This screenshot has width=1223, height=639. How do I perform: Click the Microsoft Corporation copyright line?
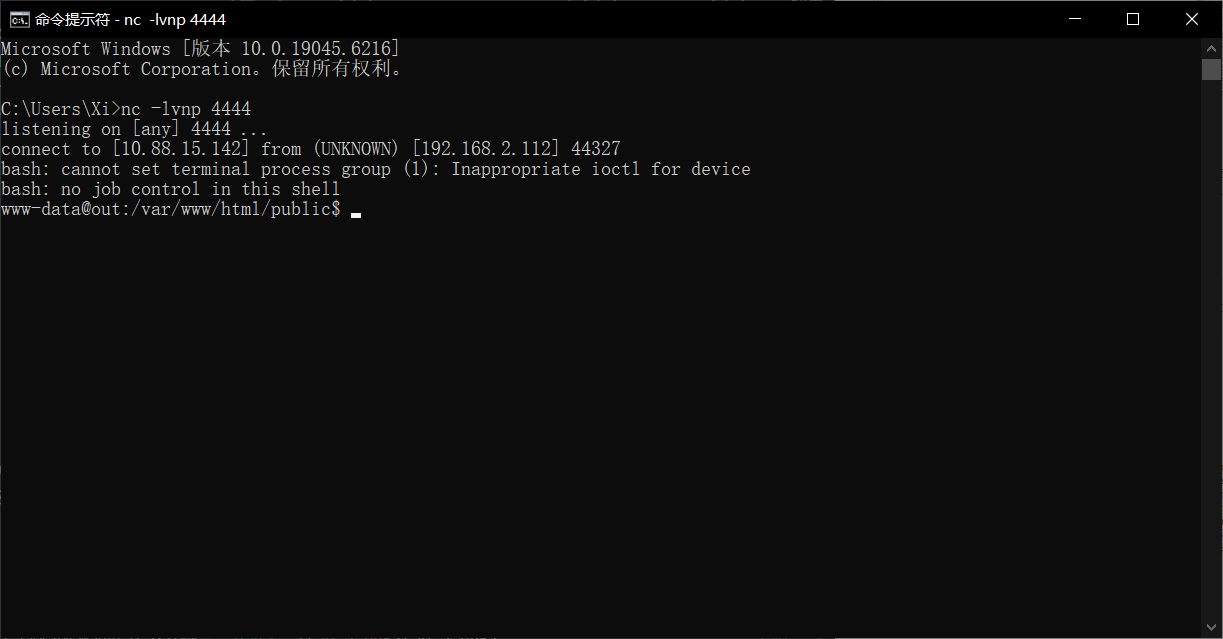click(201, 69)
